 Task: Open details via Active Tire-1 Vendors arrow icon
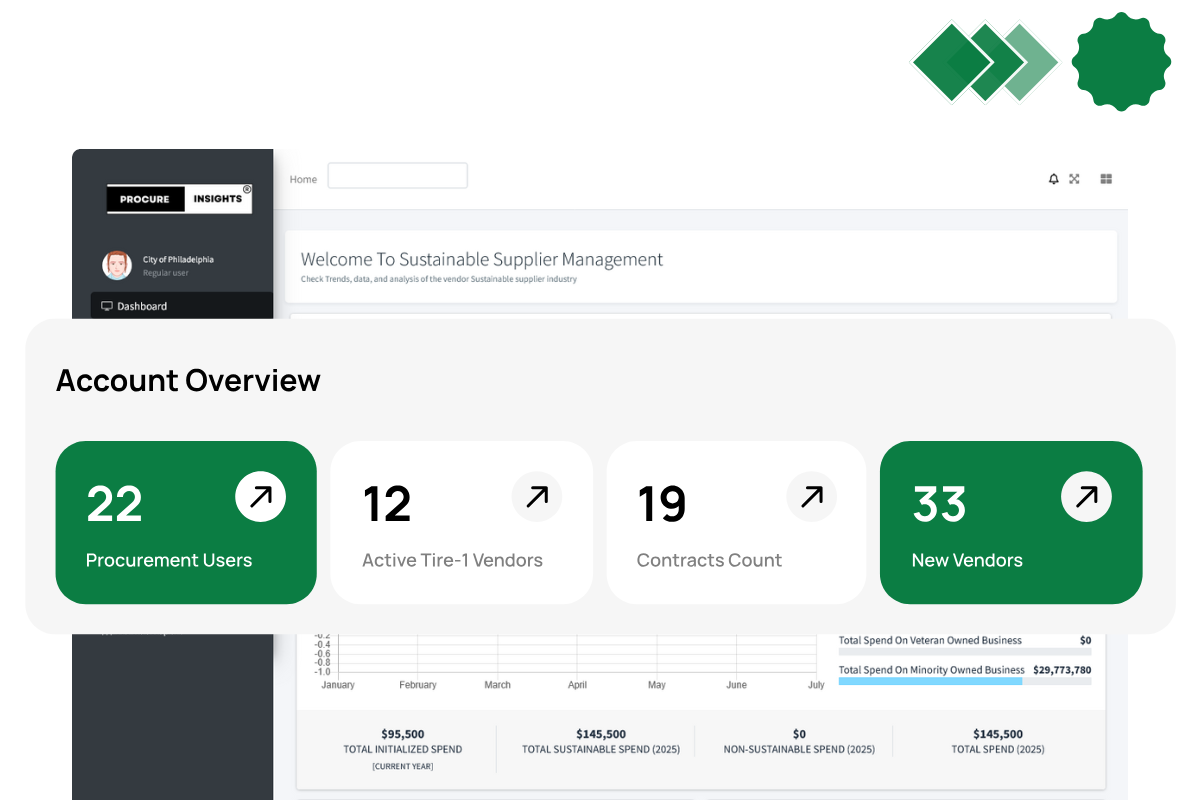536,496
